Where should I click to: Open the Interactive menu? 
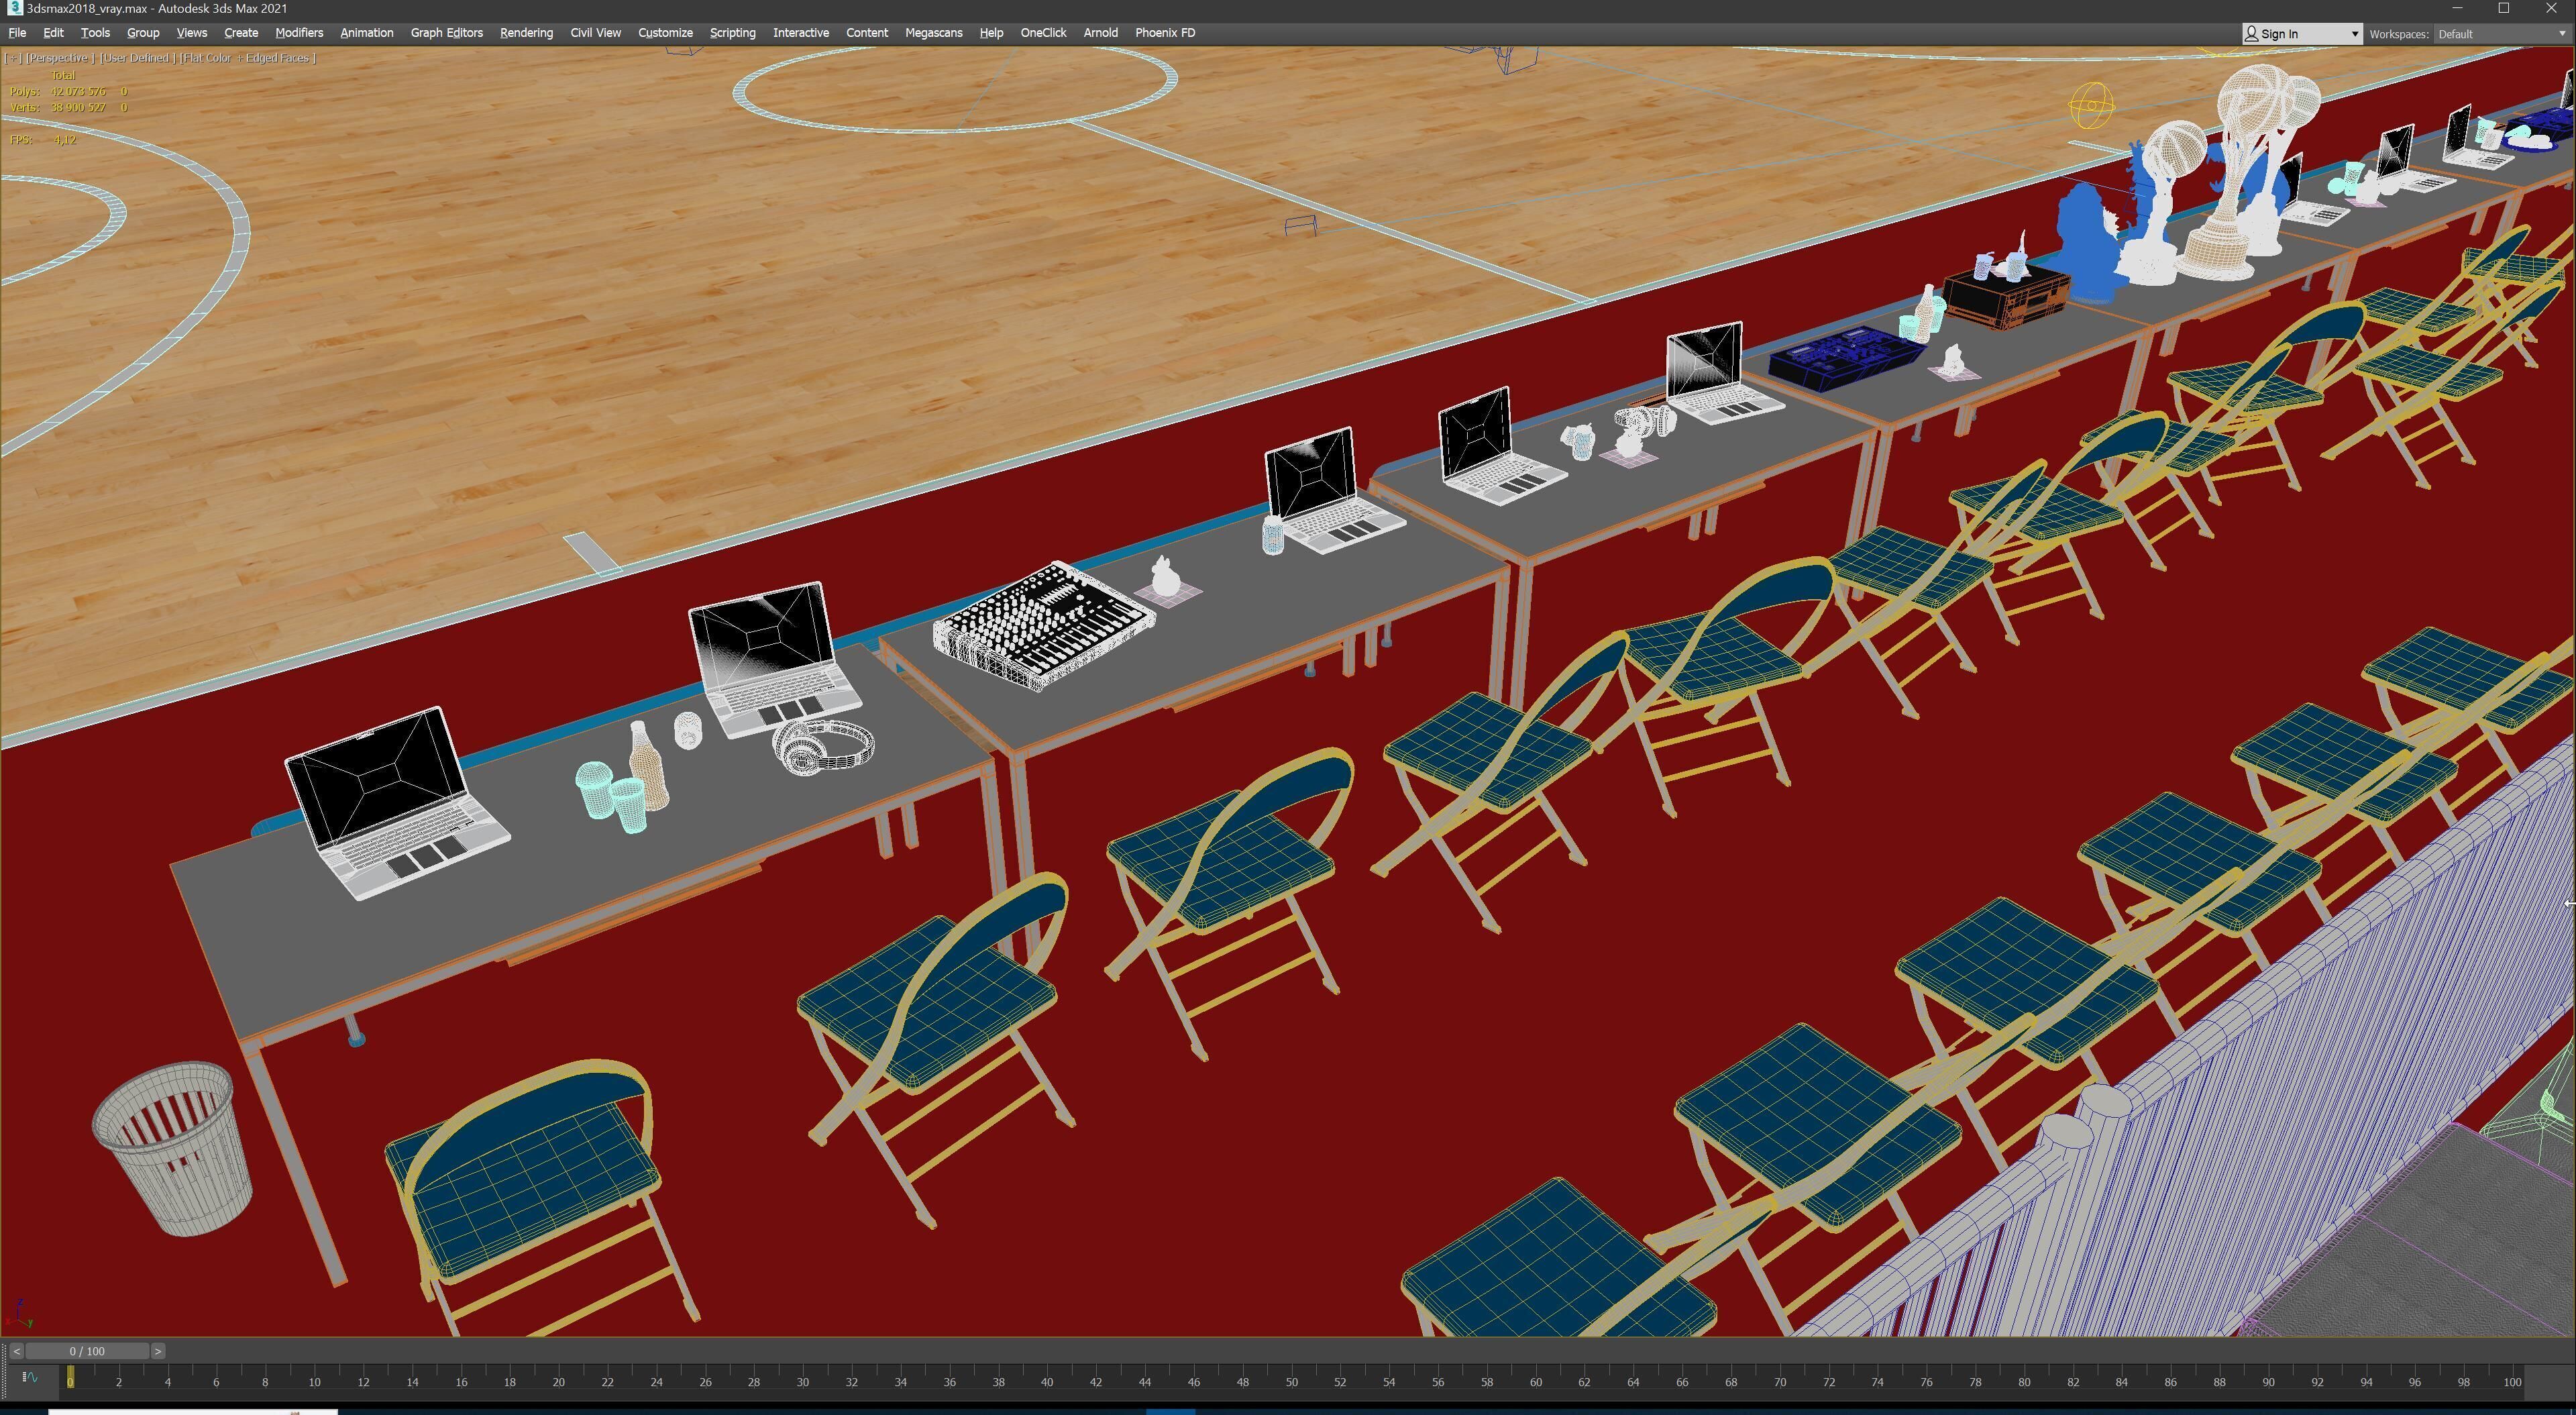800,33
